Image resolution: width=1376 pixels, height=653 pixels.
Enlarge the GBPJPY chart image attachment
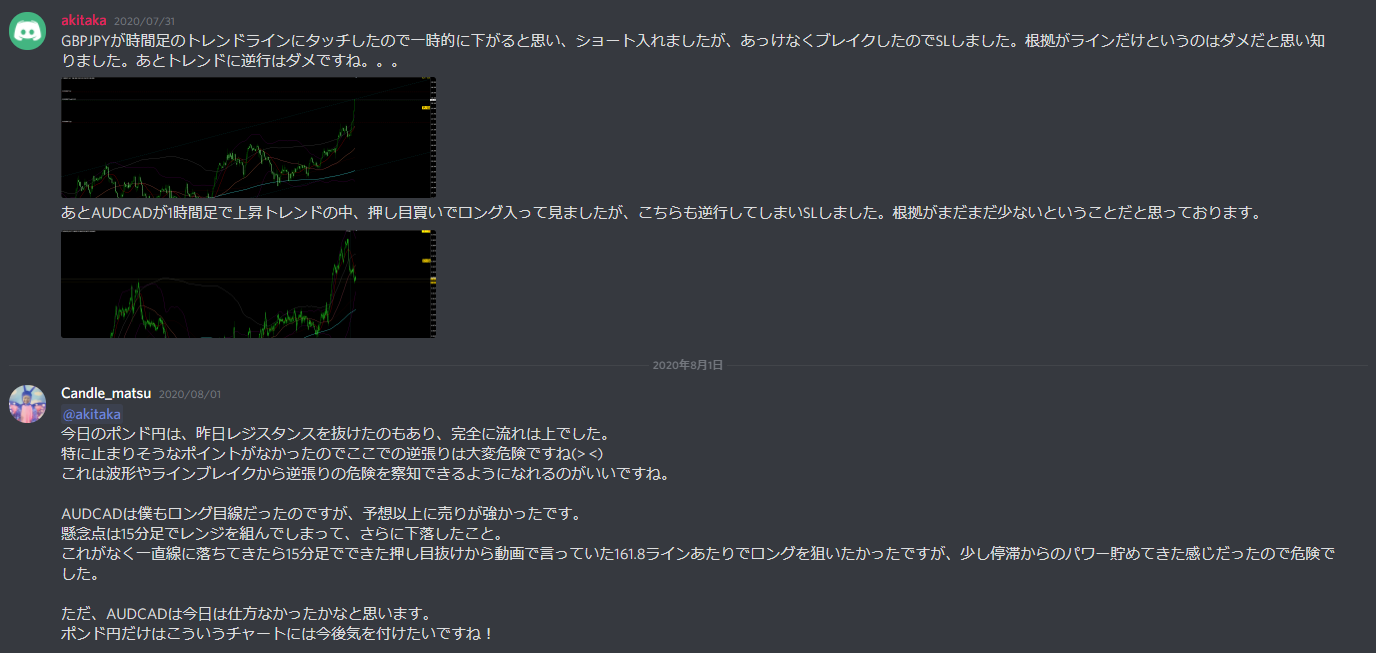click(x=248, y=138)
